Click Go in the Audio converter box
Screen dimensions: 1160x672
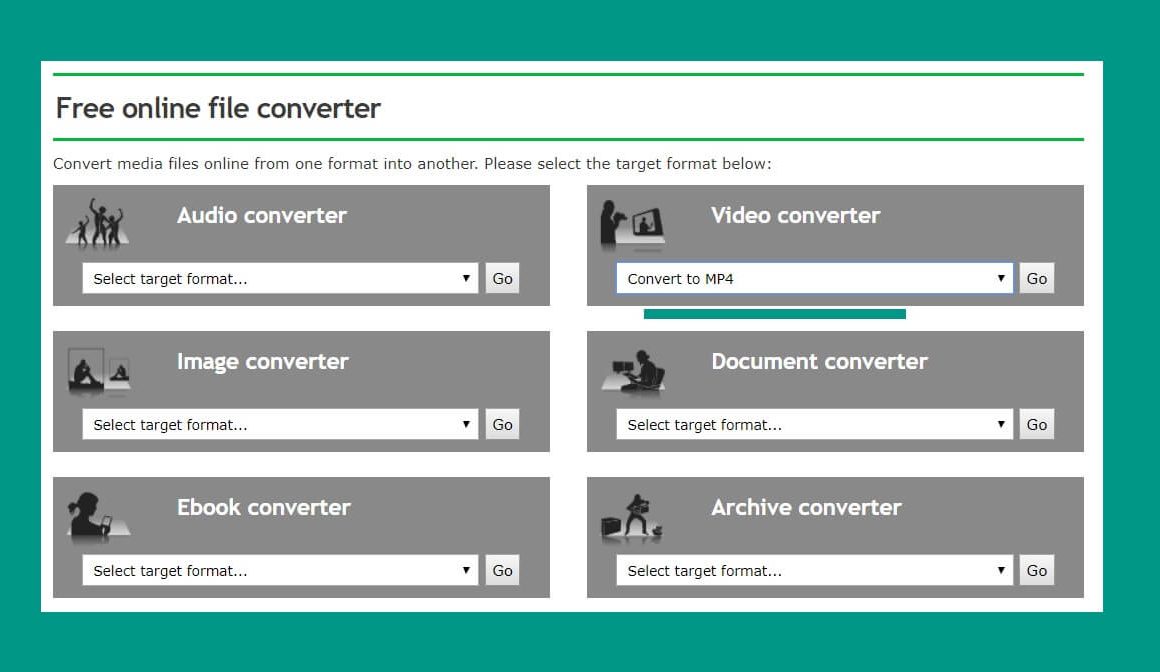point(502,278)
